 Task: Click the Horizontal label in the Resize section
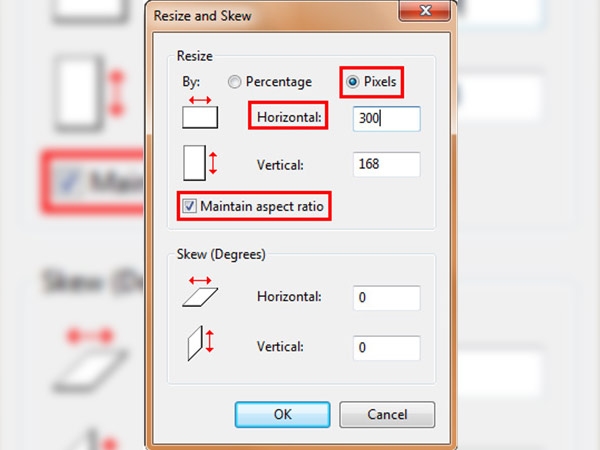pyautogui.click(x=289, y=117)
